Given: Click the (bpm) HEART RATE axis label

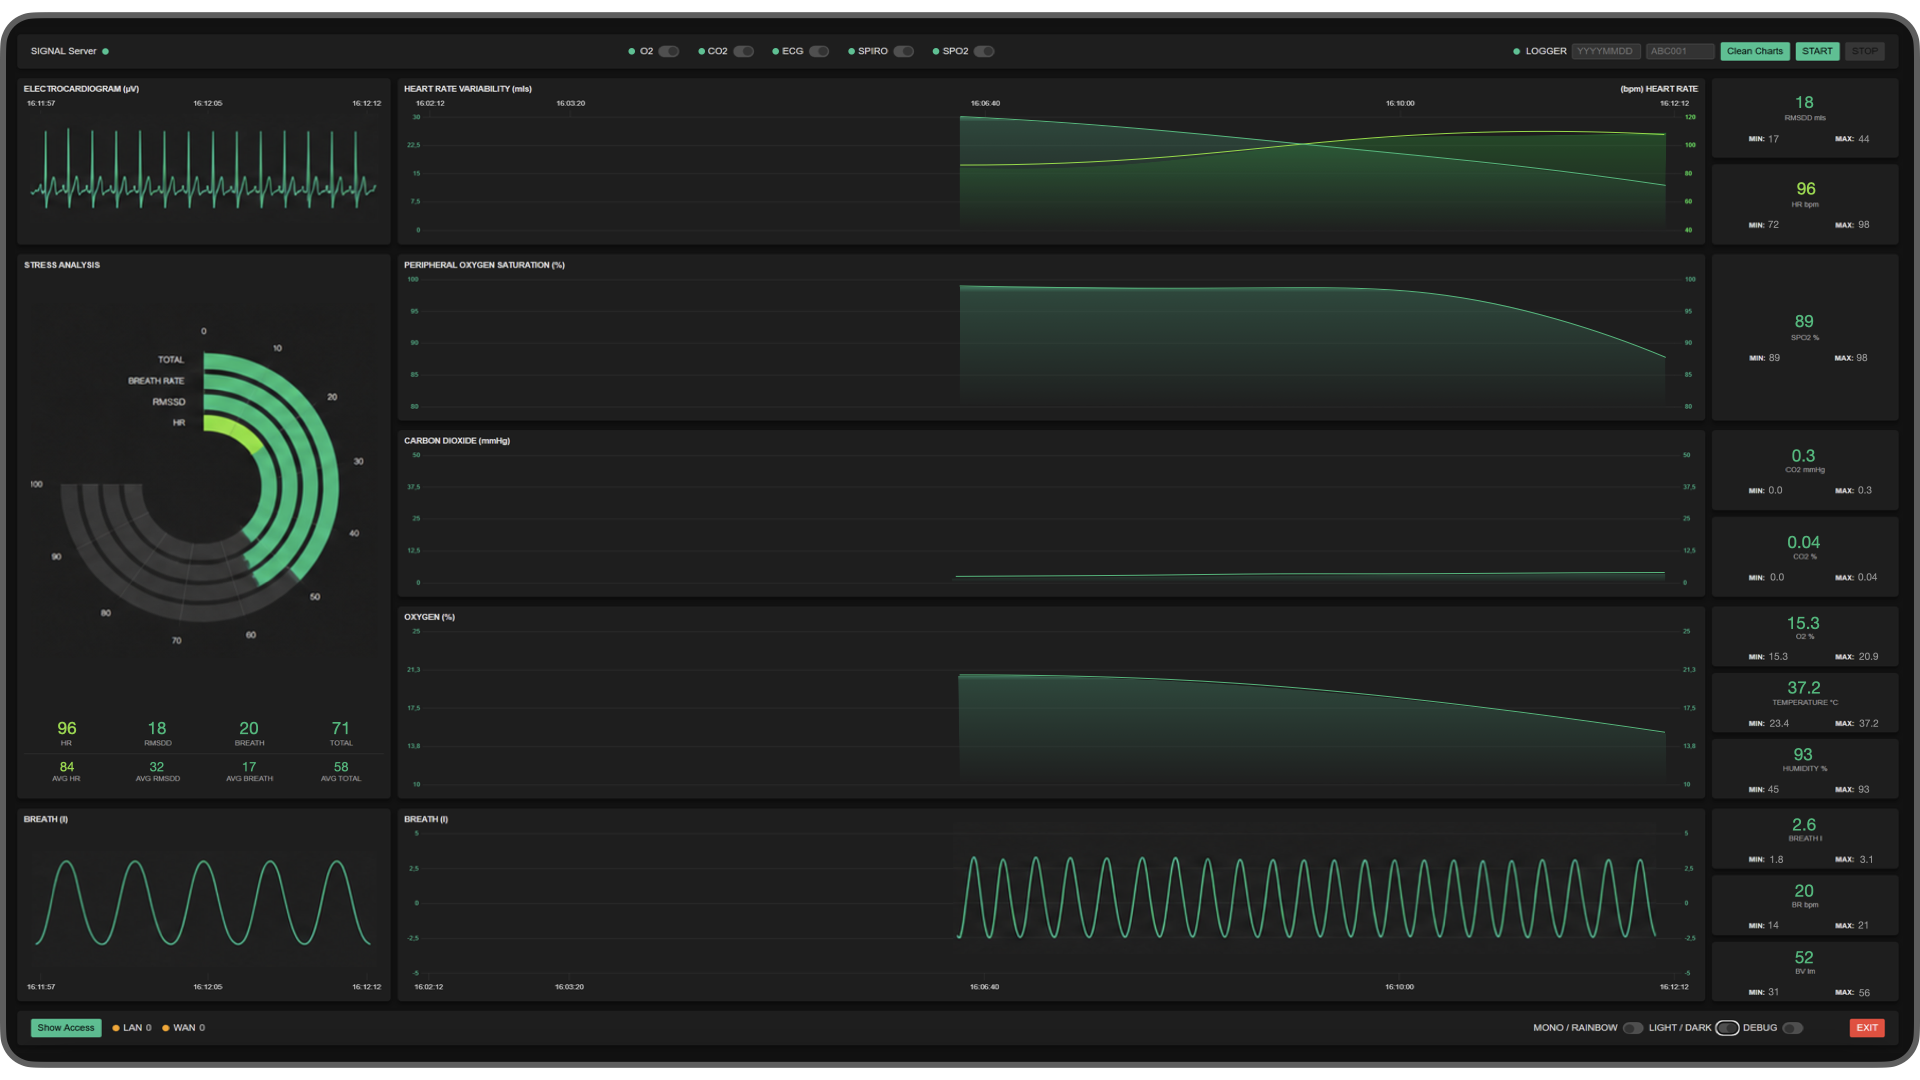Looking at the screenshot, I should [x=1659, y=89].
